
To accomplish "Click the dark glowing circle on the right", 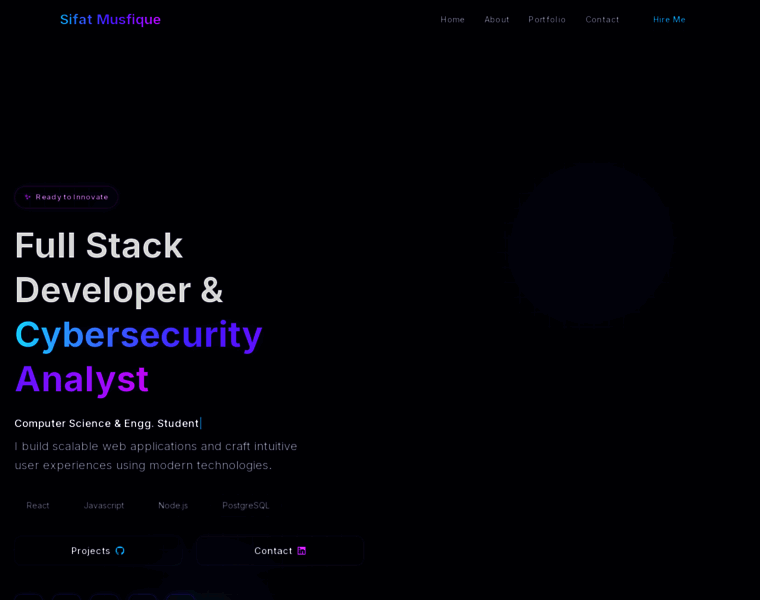I will pos(590,245).
